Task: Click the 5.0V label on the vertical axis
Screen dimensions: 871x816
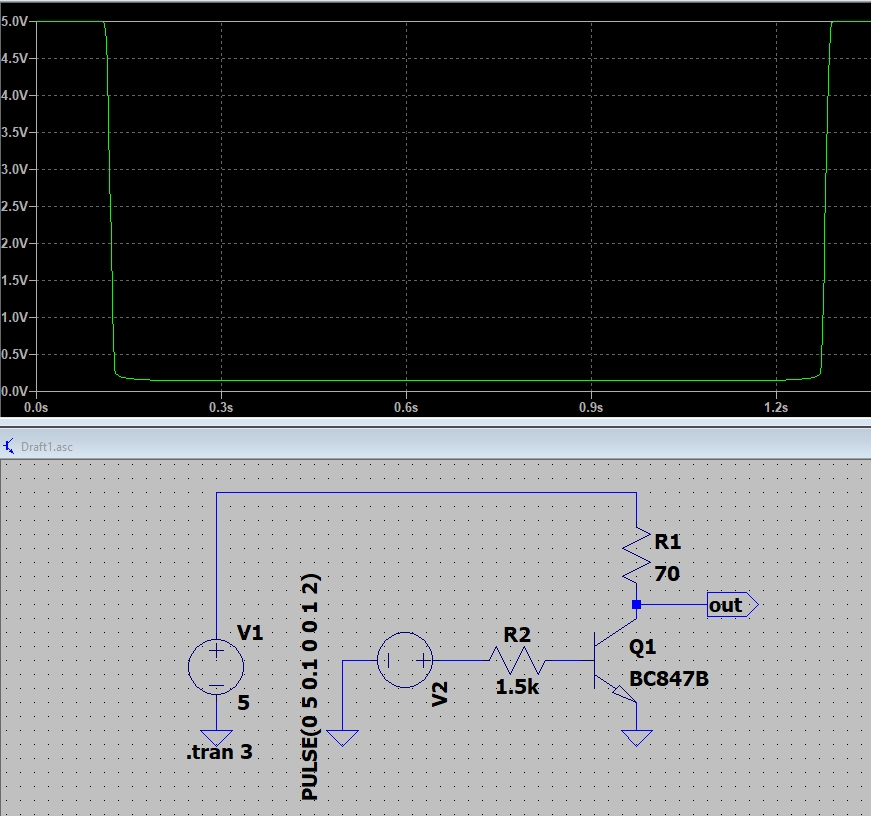Action: click(14, 21)
